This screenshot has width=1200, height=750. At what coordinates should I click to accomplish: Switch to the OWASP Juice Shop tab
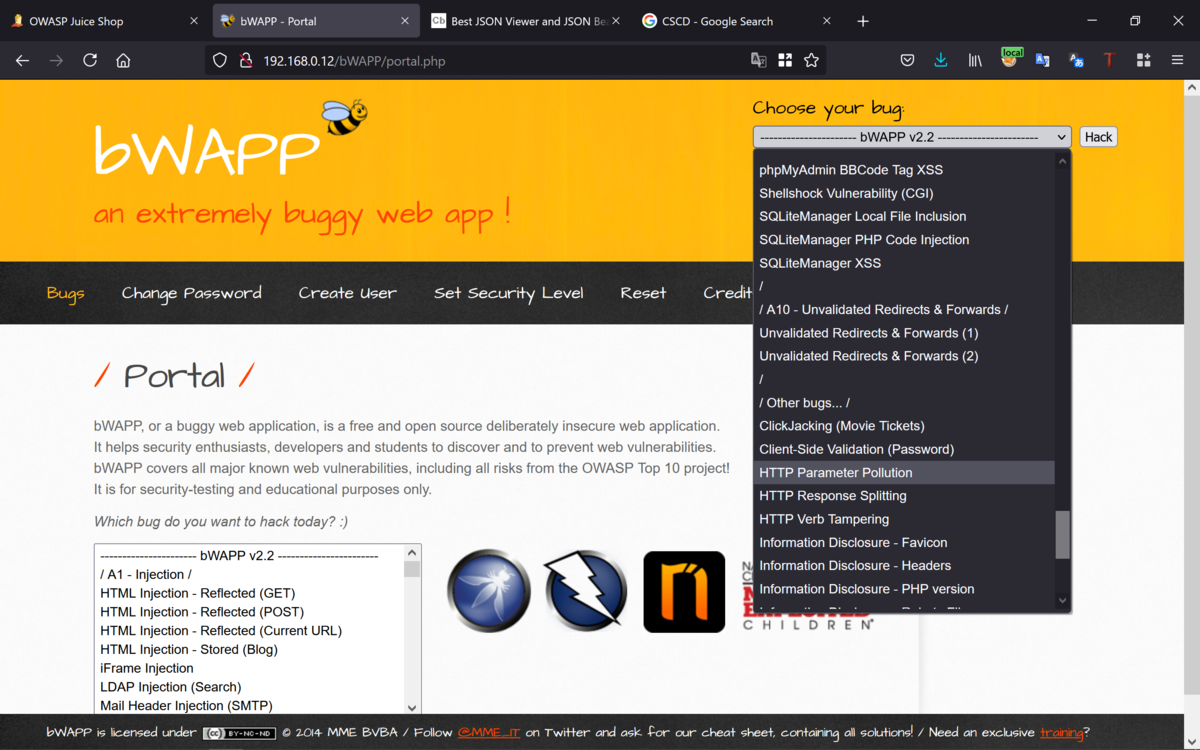tap(77, 20)
